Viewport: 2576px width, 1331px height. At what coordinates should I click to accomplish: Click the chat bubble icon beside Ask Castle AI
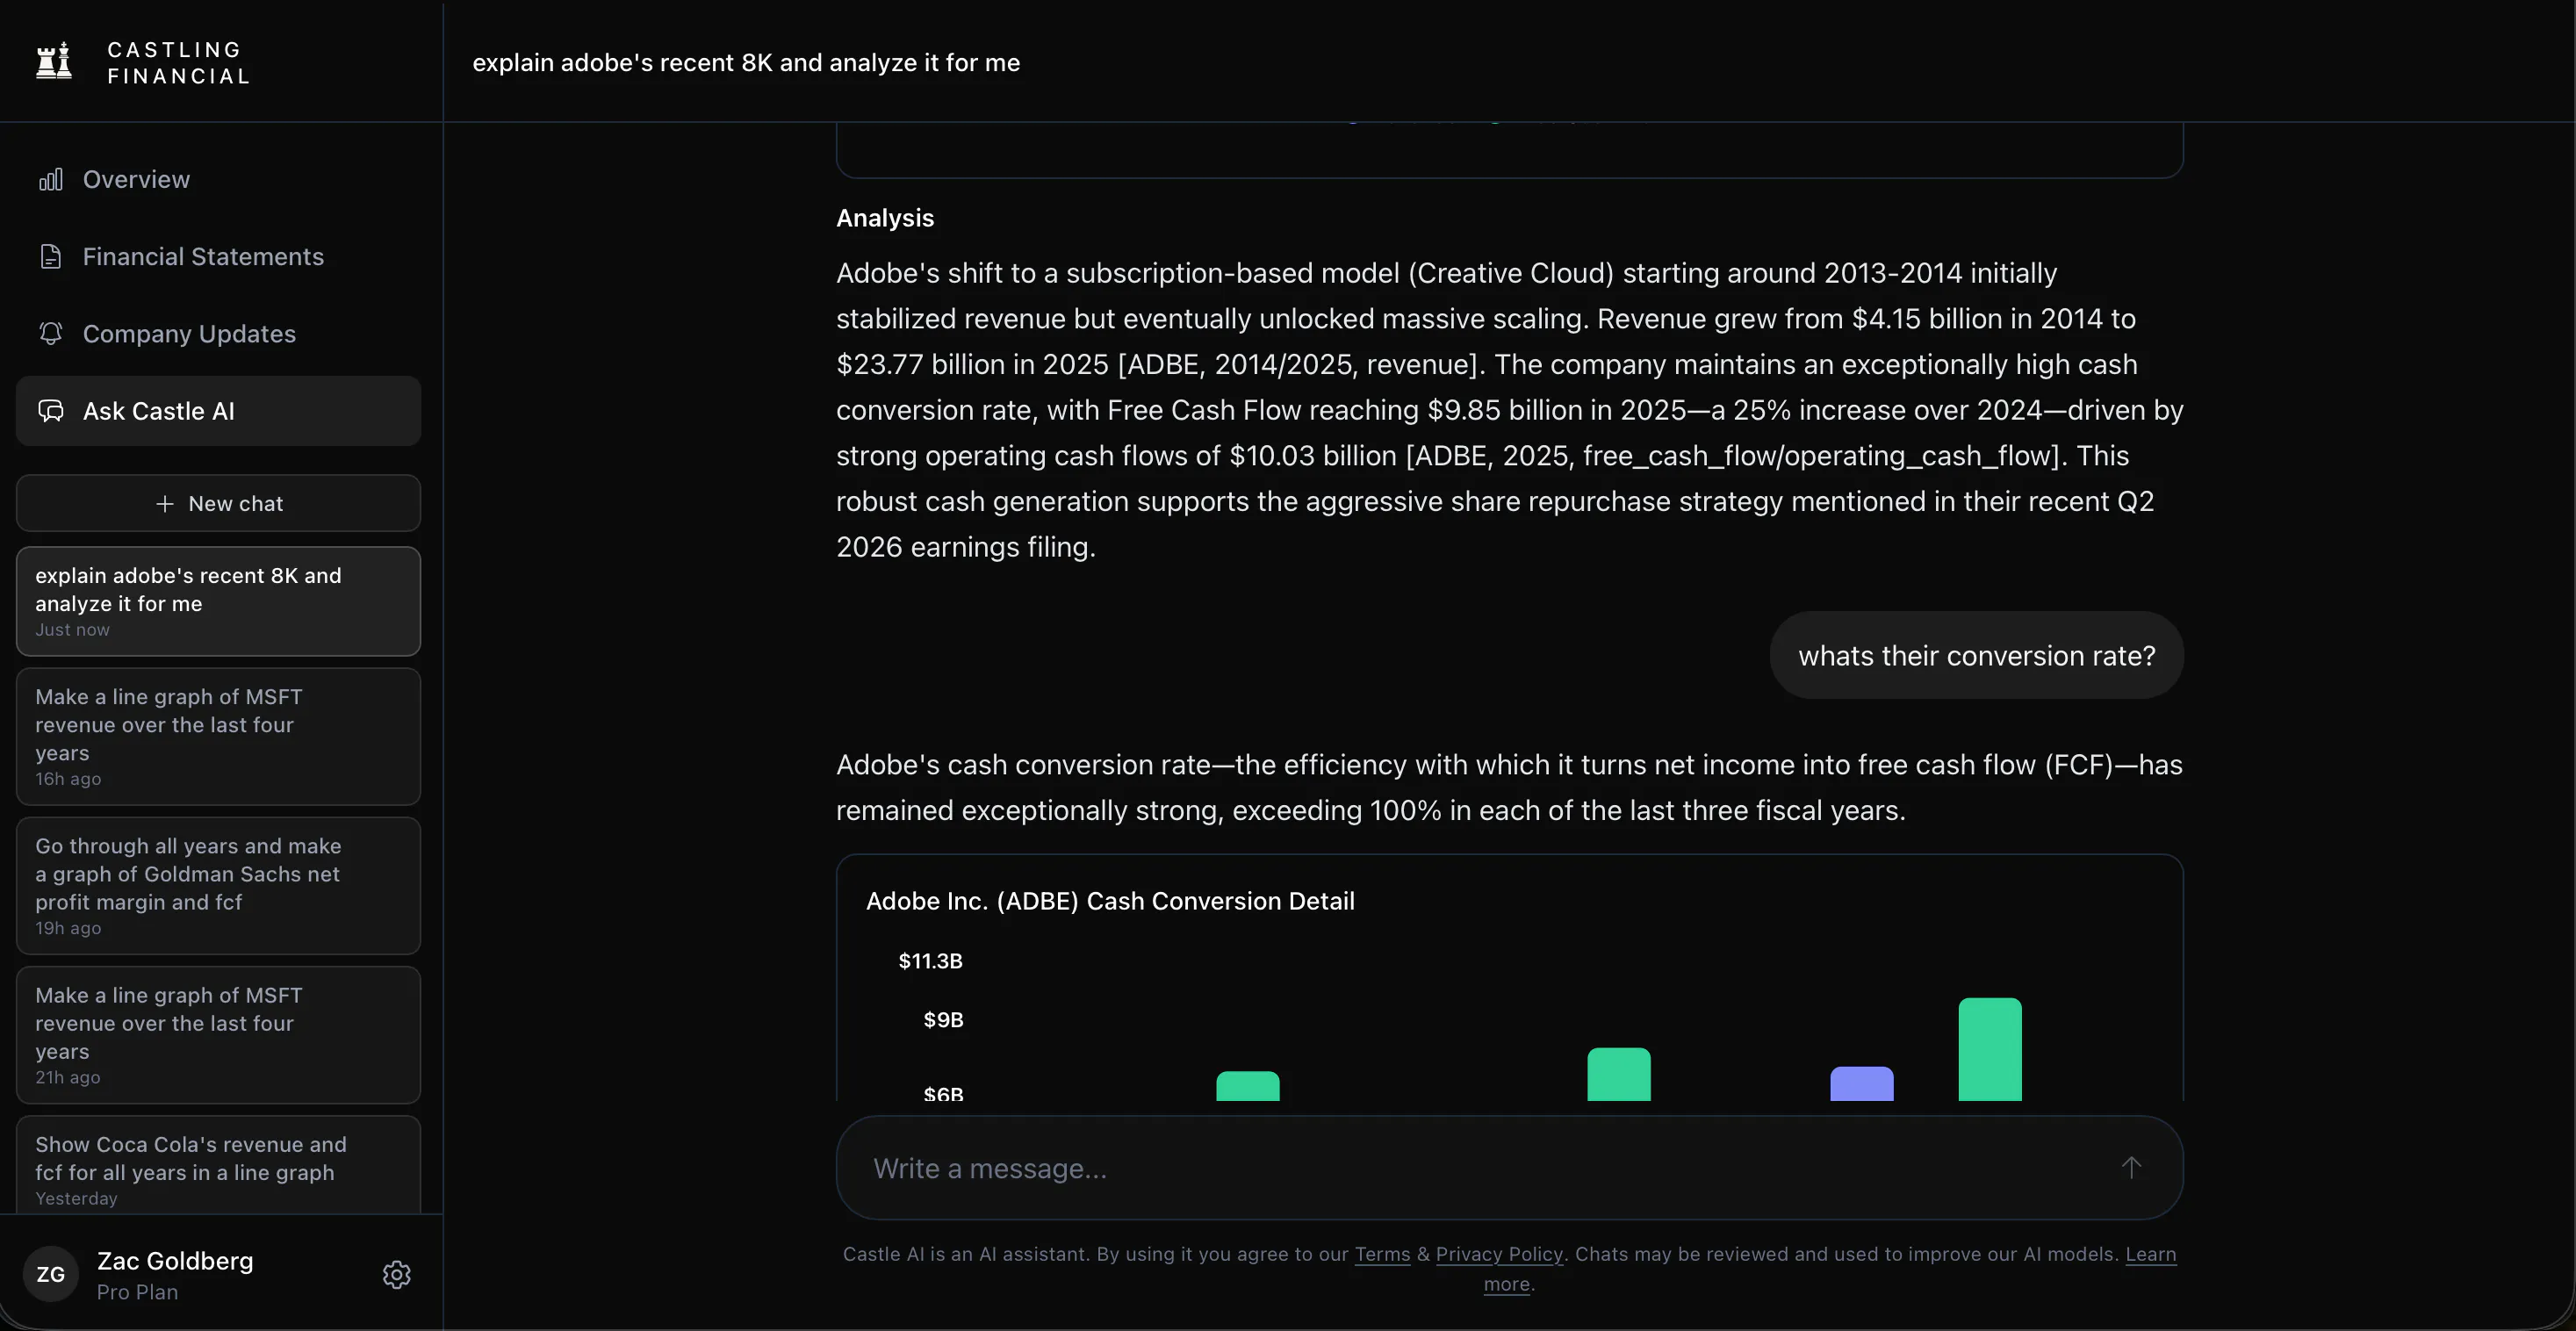pos(50,411)
